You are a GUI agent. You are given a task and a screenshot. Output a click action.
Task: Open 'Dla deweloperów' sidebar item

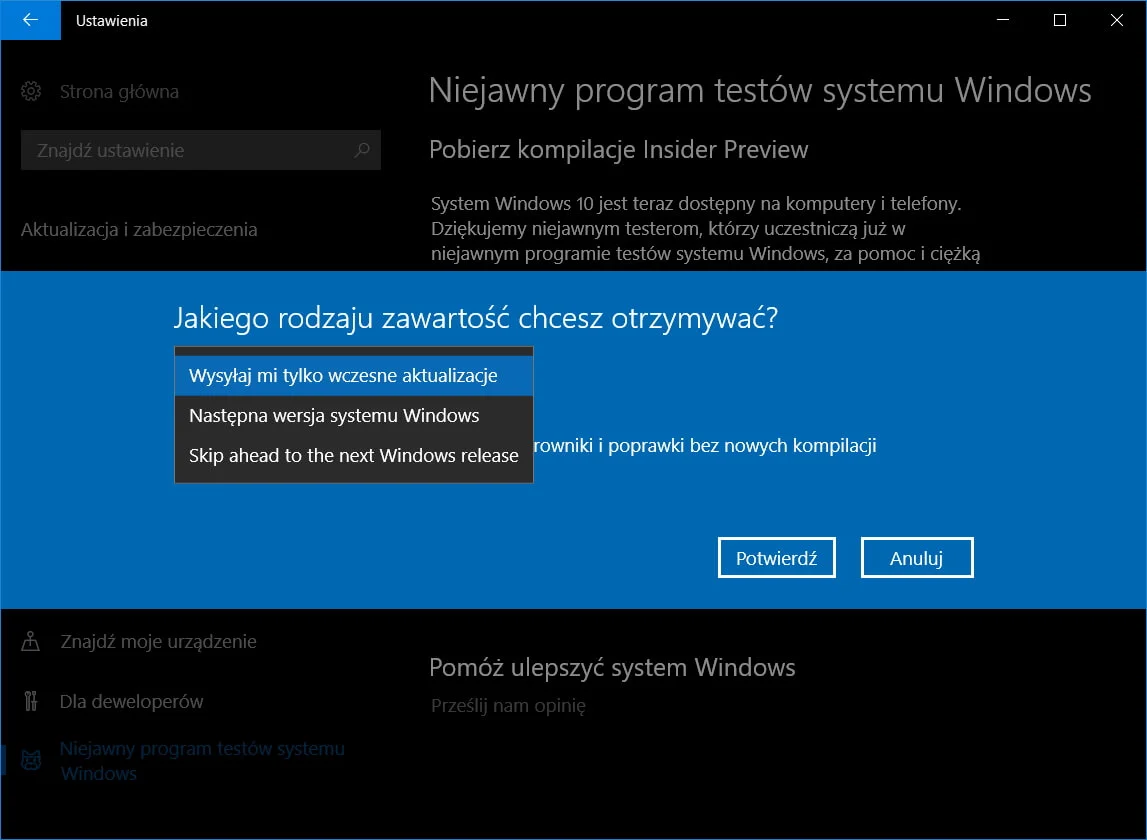point(131,701)
